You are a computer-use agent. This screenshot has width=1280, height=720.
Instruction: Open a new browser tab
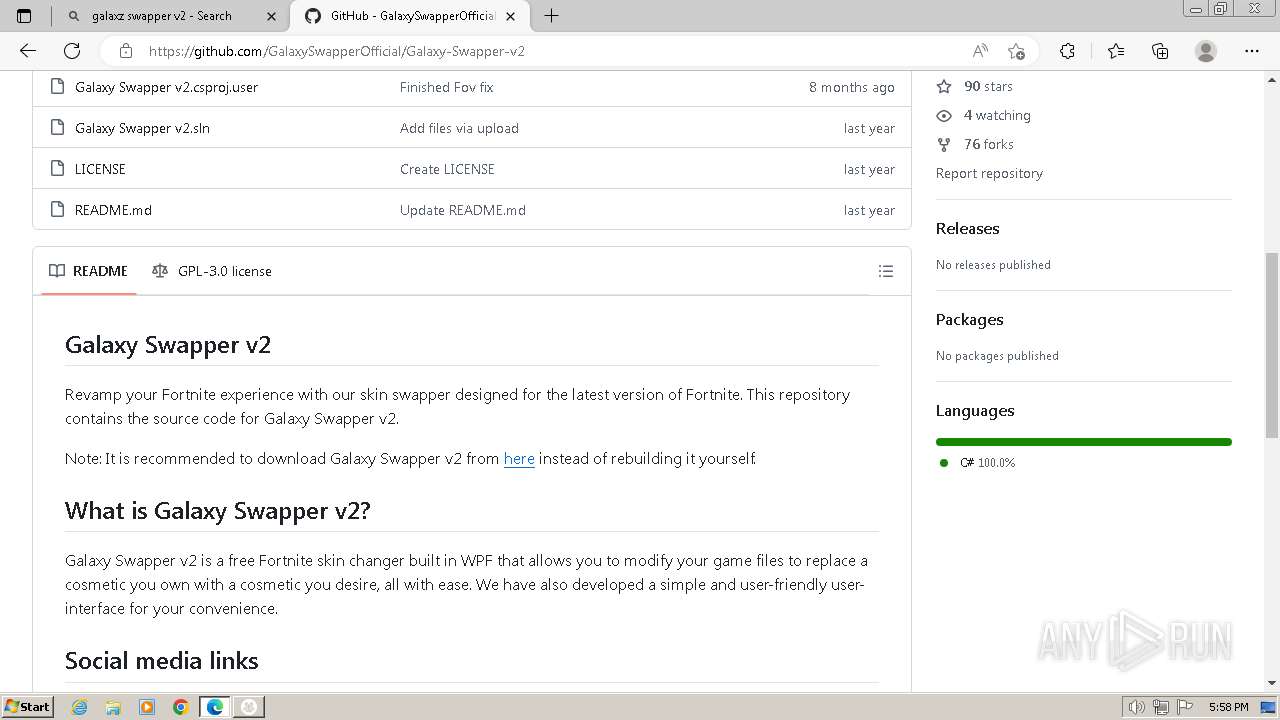click(551, 16)
